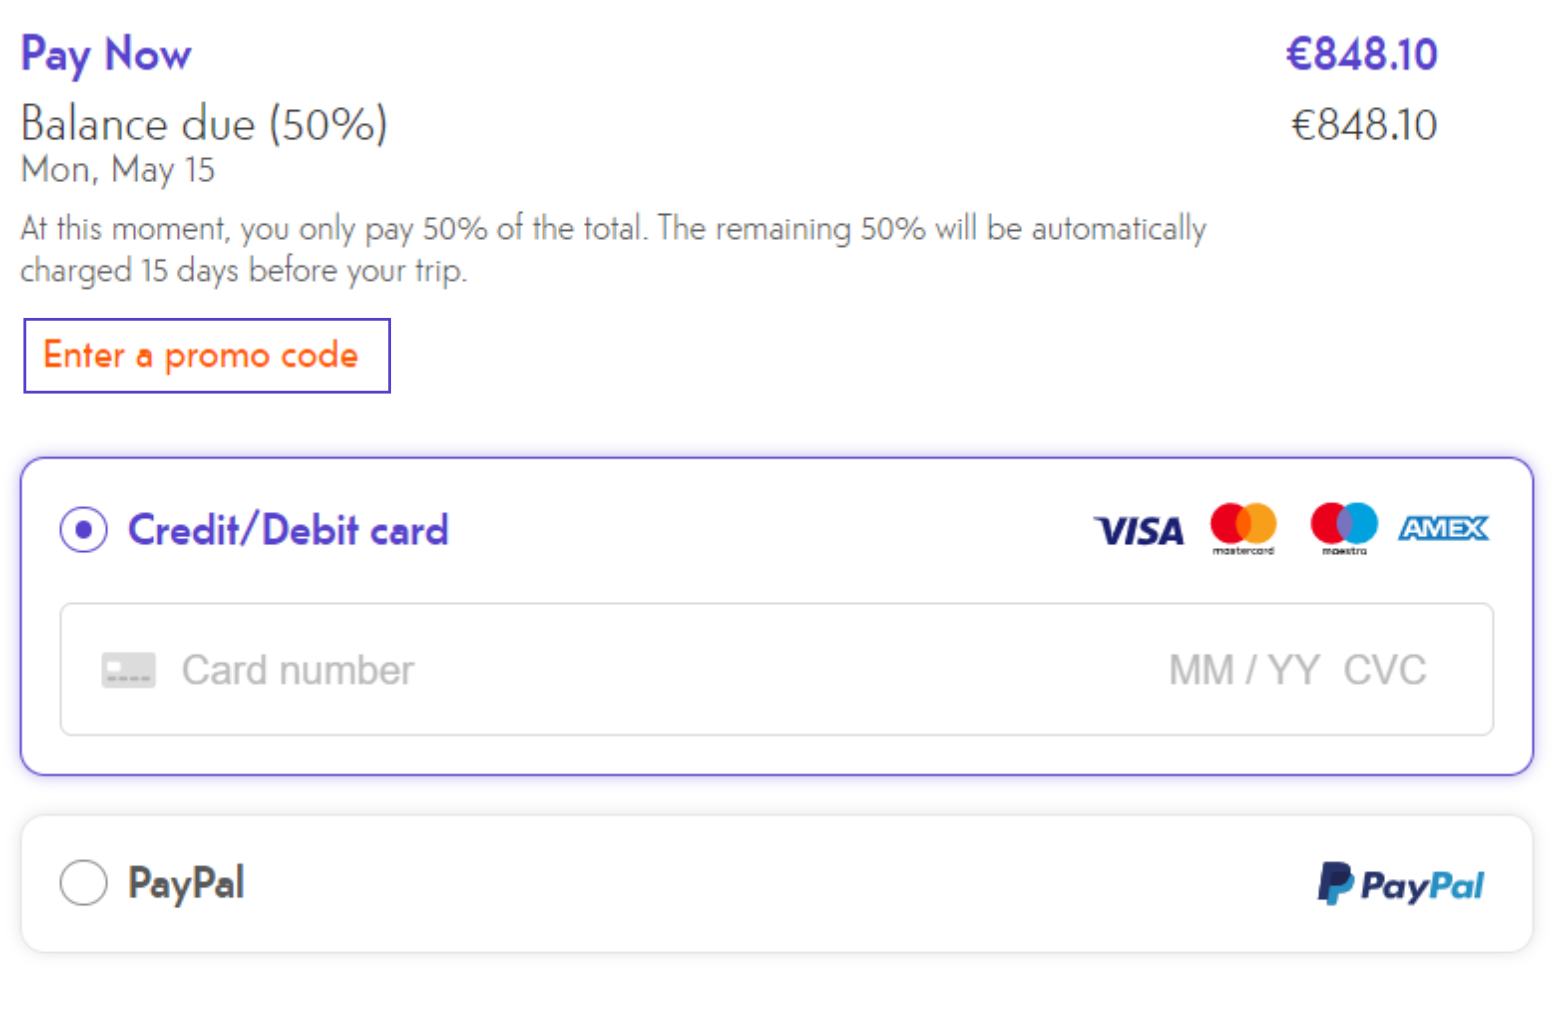This screenshot has width=1556, height=1036.
Task: Click the Pay Now heading
Action: 106,55
